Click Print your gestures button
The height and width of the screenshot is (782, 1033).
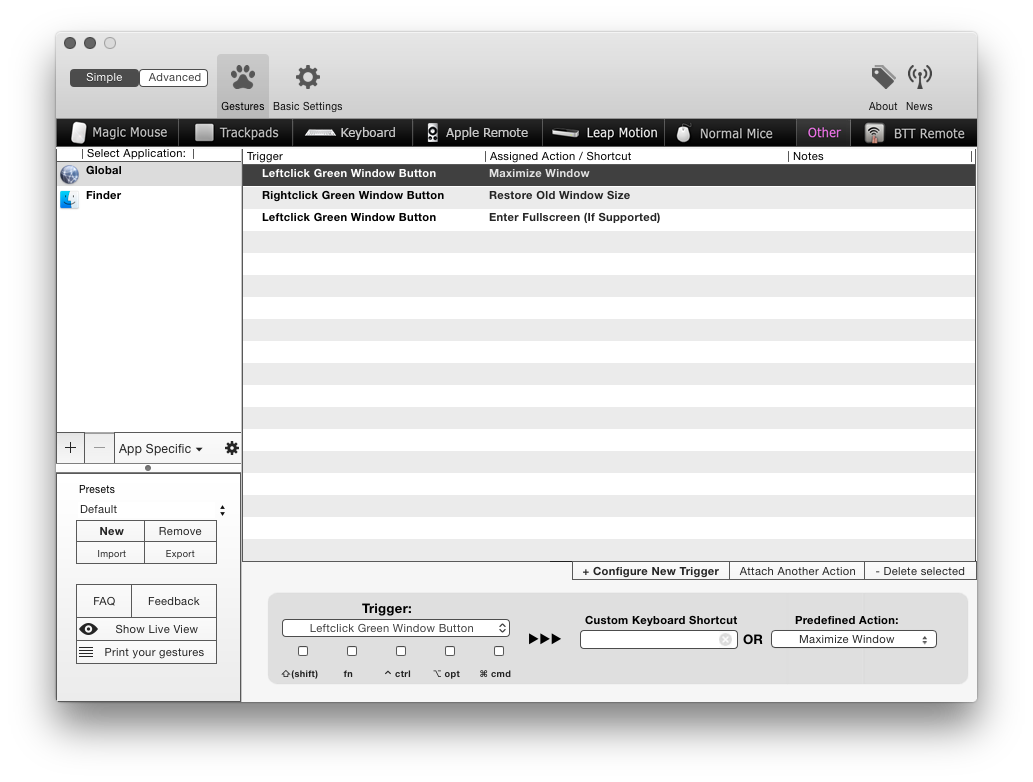click(x=146, y=652)
